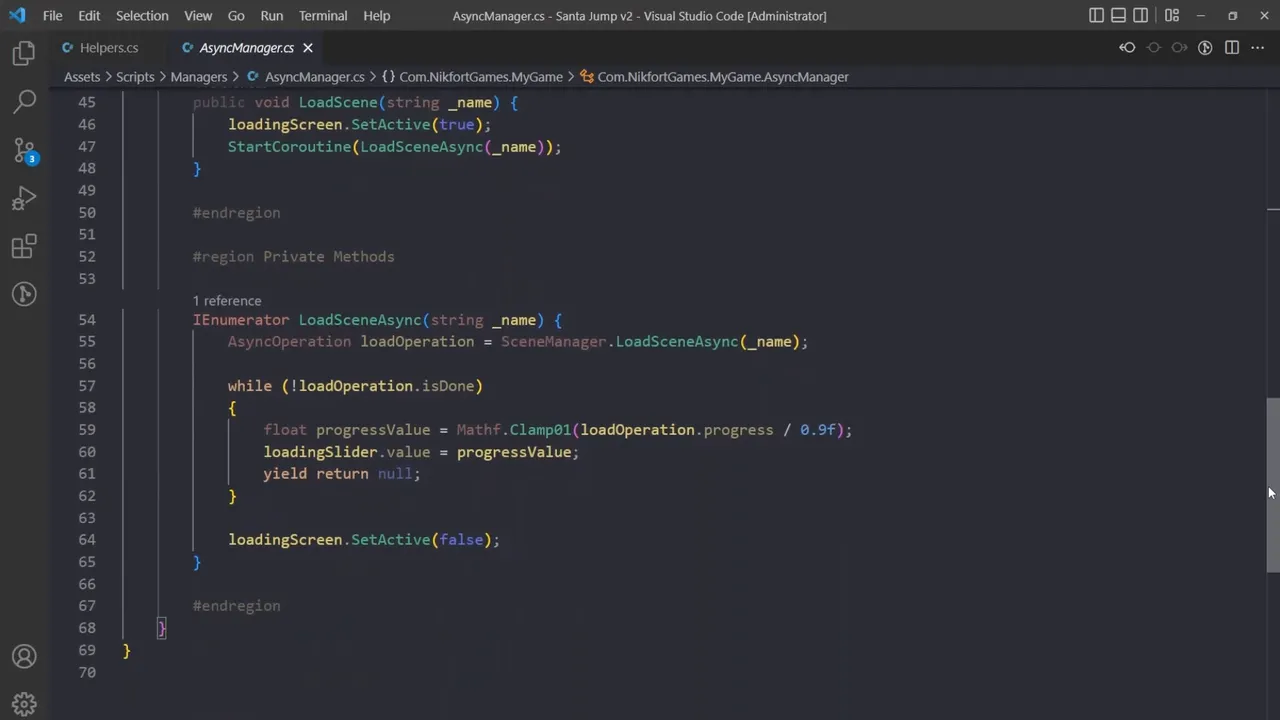This screenshot has height=720, width=1280.
Task: Open the '1 reference' CodeLens link
Action: pos(227,301)
